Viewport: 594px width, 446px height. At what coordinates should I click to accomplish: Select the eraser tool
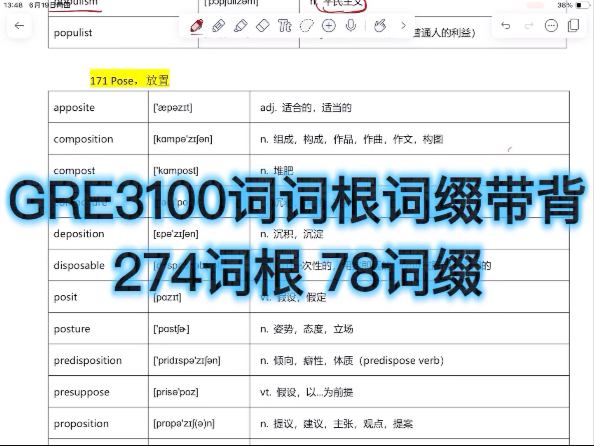tap(263, 26)
